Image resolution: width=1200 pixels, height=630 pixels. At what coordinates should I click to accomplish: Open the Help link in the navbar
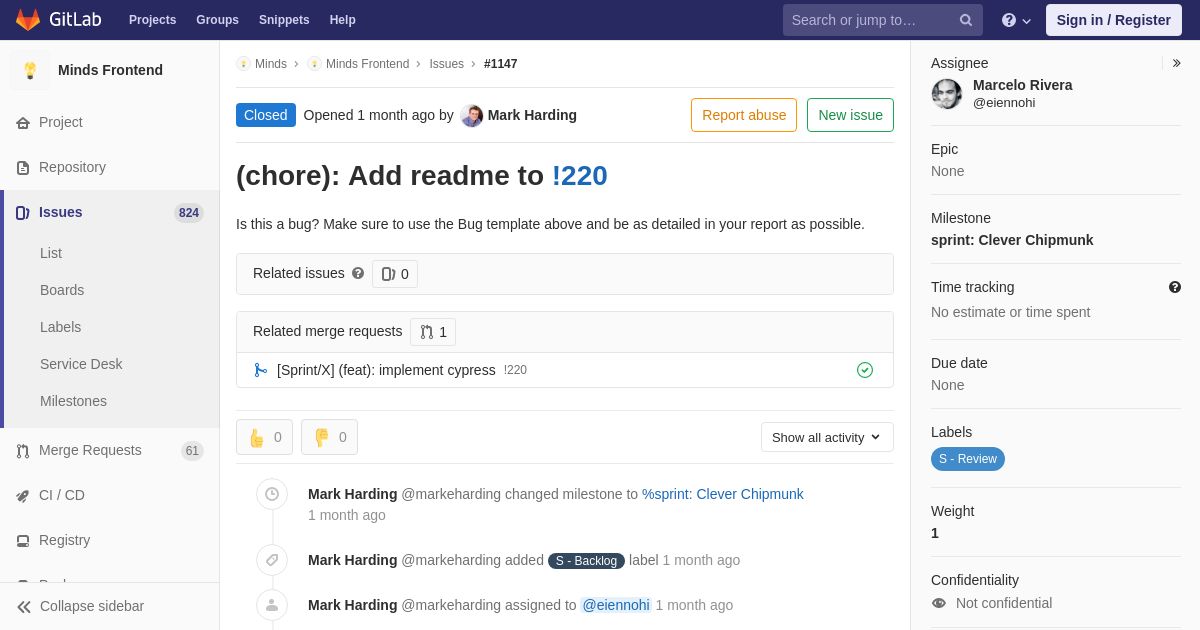pyautogui.click(x=343, y=20)
